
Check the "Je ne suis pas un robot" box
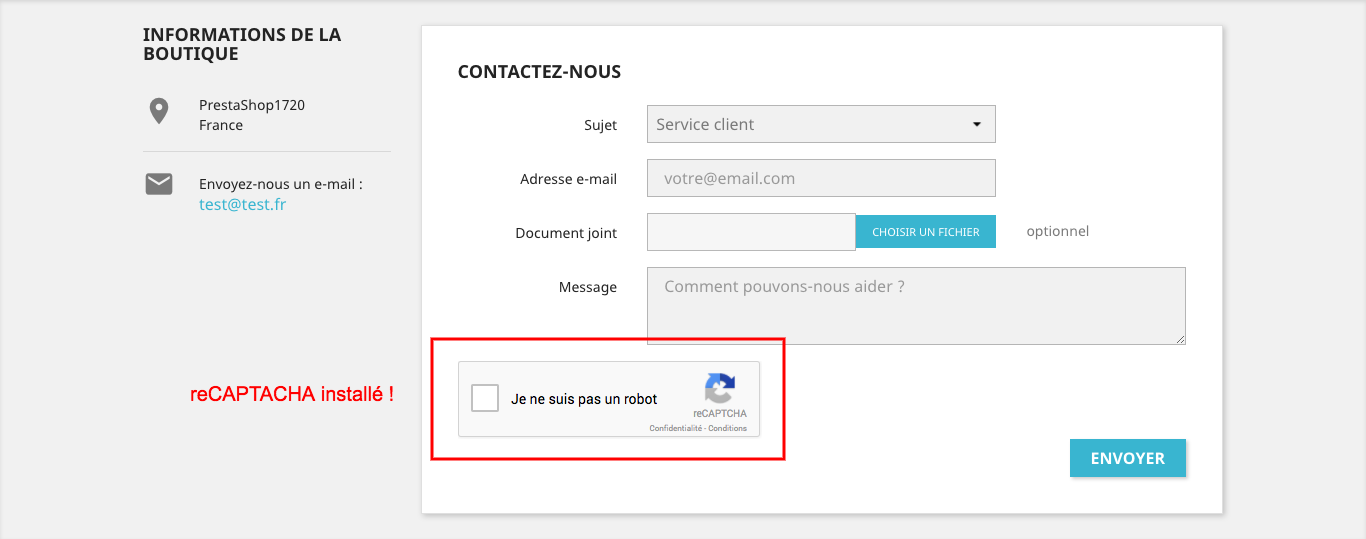pyautogui.click(x=485, y=398)
